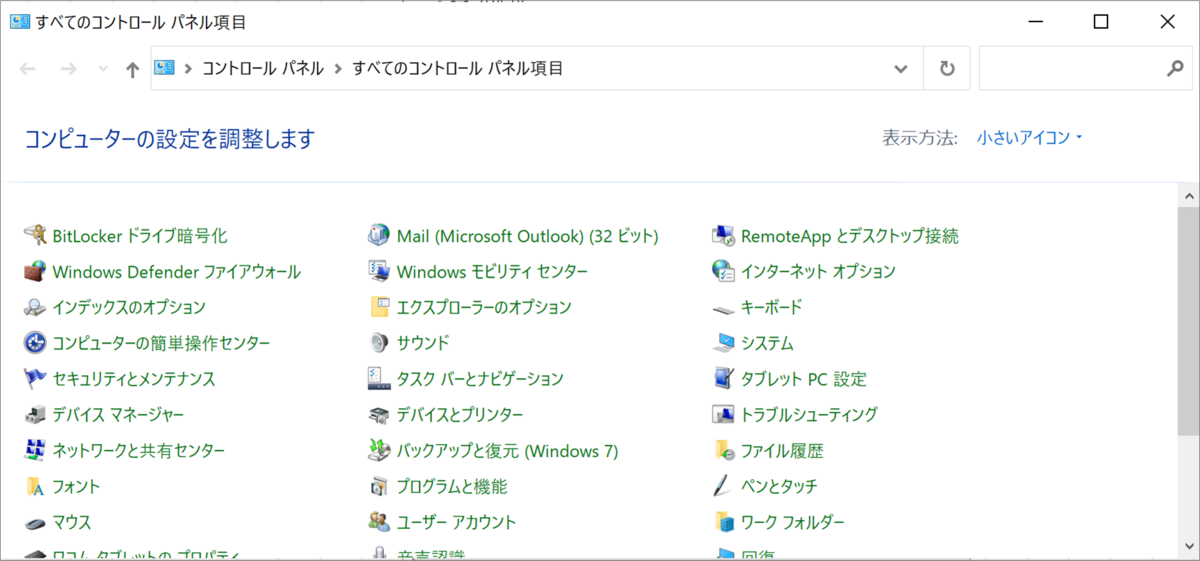This screenshot has height=561, width=1200.
Task: Open キーボード text link
Action: point(771,307)
